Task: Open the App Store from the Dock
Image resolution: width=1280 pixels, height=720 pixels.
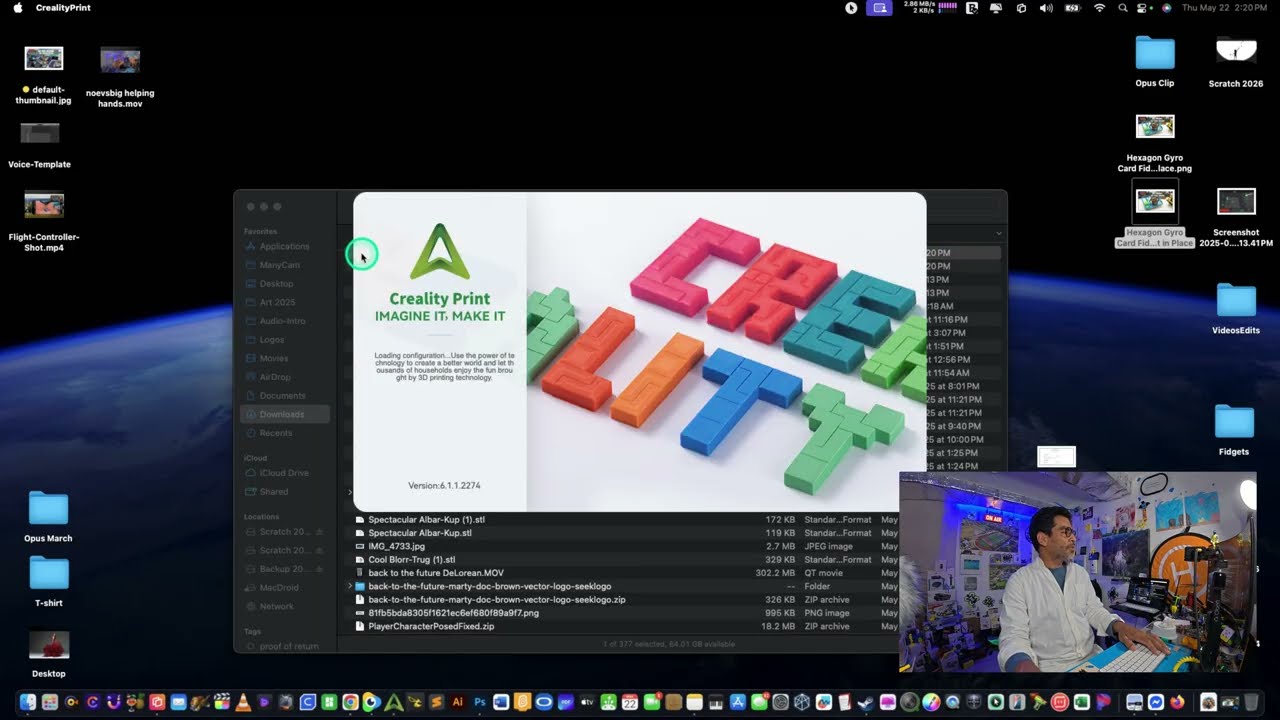Action: [x=738, y=702]
